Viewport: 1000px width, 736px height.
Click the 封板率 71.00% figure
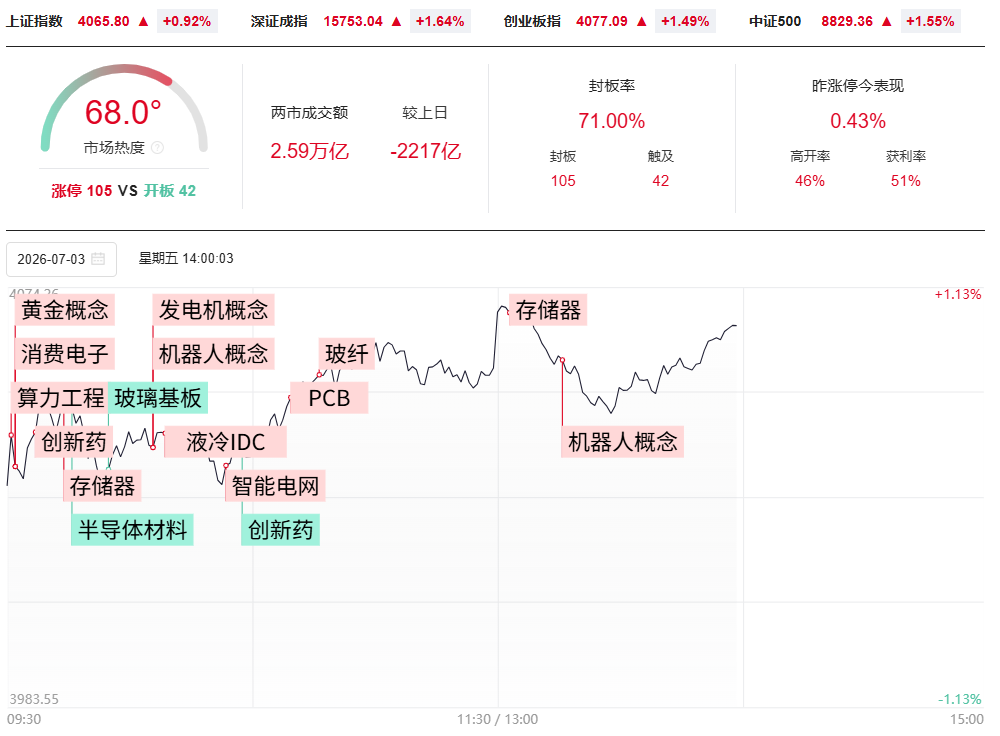point(612,121)
